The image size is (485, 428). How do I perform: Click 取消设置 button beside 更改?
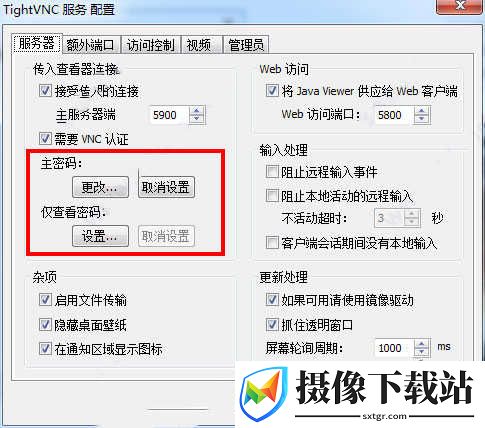pos(166,187)
